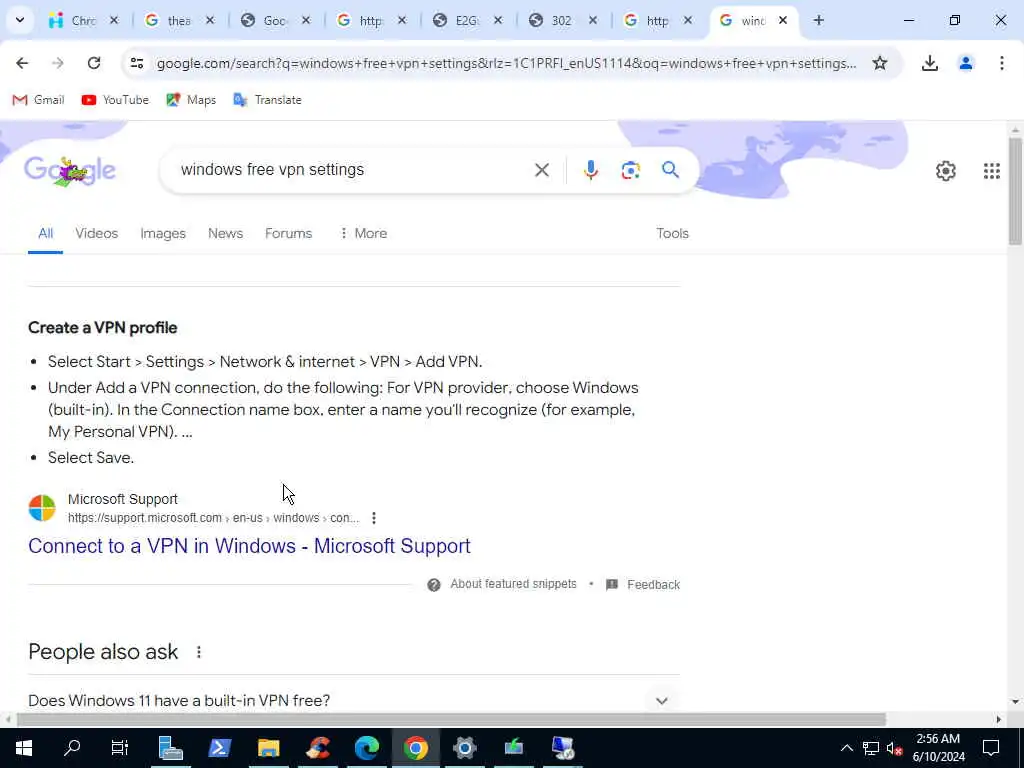Open Maps bookmark

tap(191, 100)
